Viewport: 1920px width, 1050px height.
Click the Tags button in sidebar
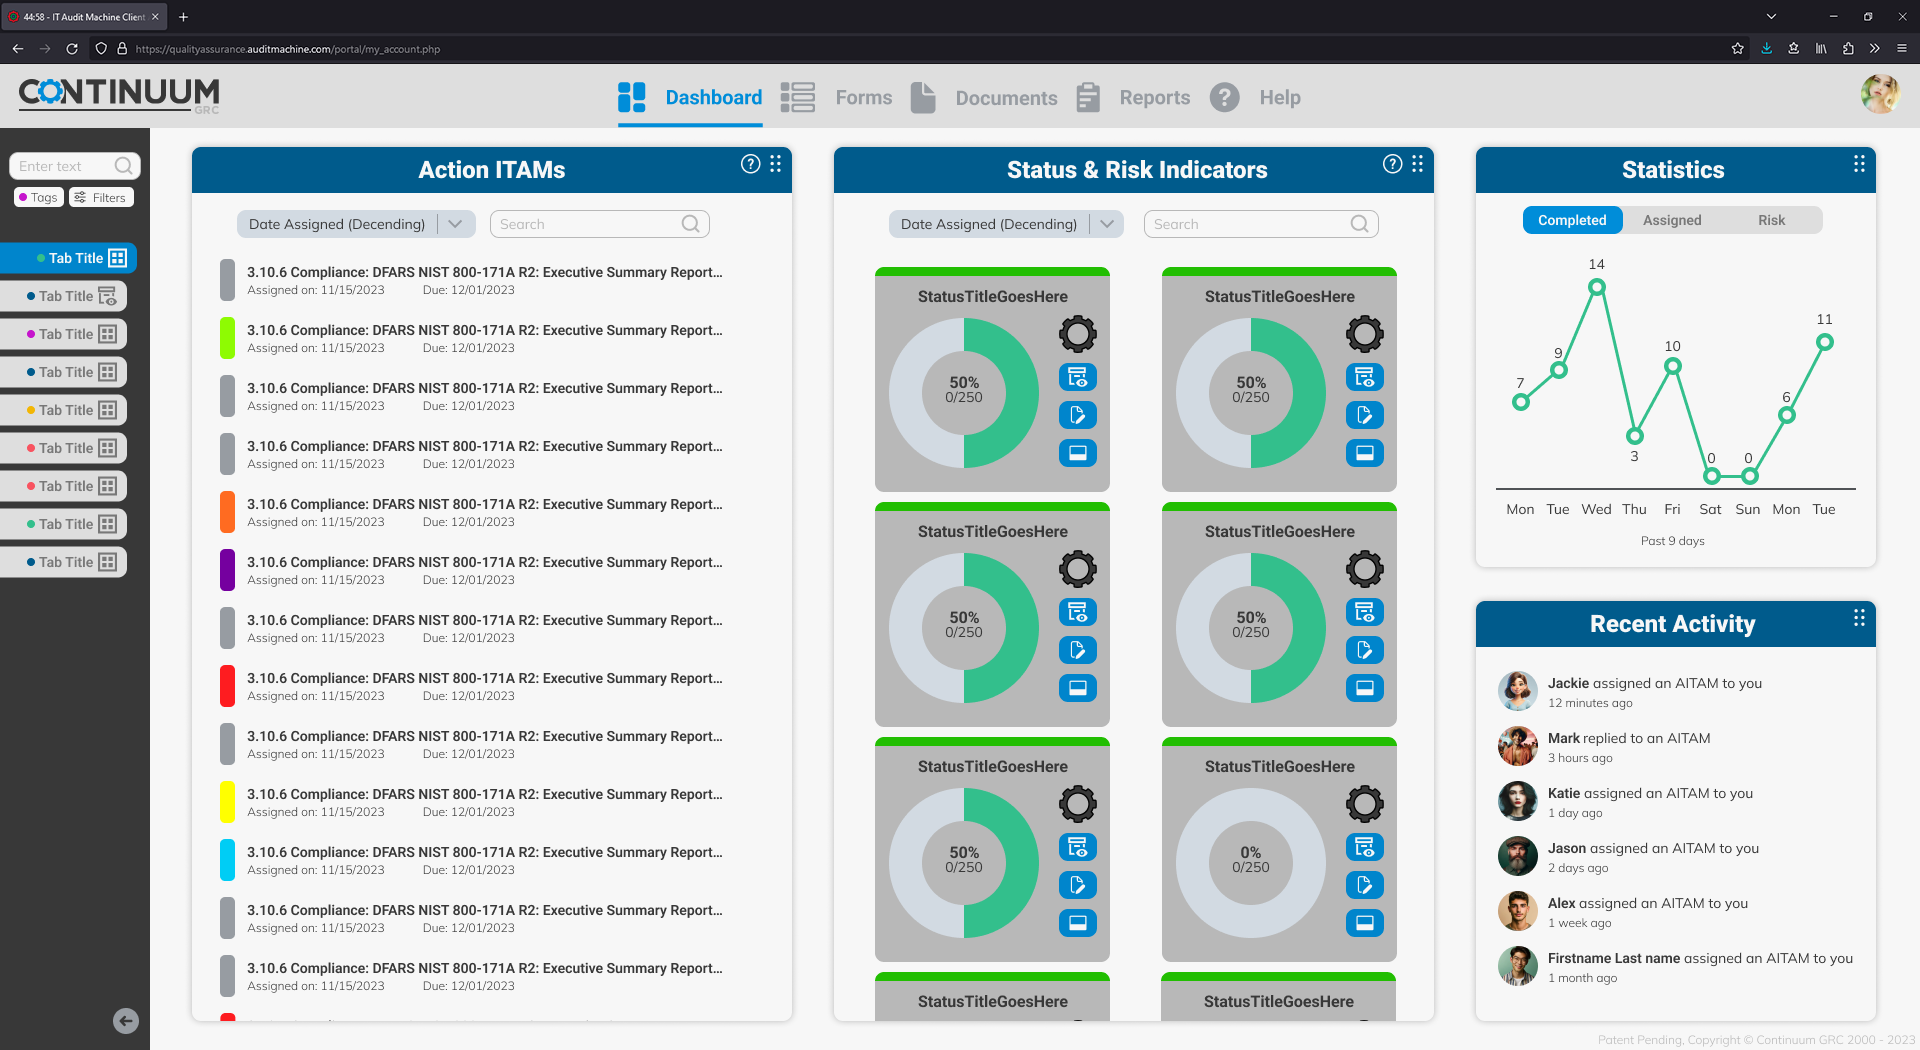(x=39, y=198)
